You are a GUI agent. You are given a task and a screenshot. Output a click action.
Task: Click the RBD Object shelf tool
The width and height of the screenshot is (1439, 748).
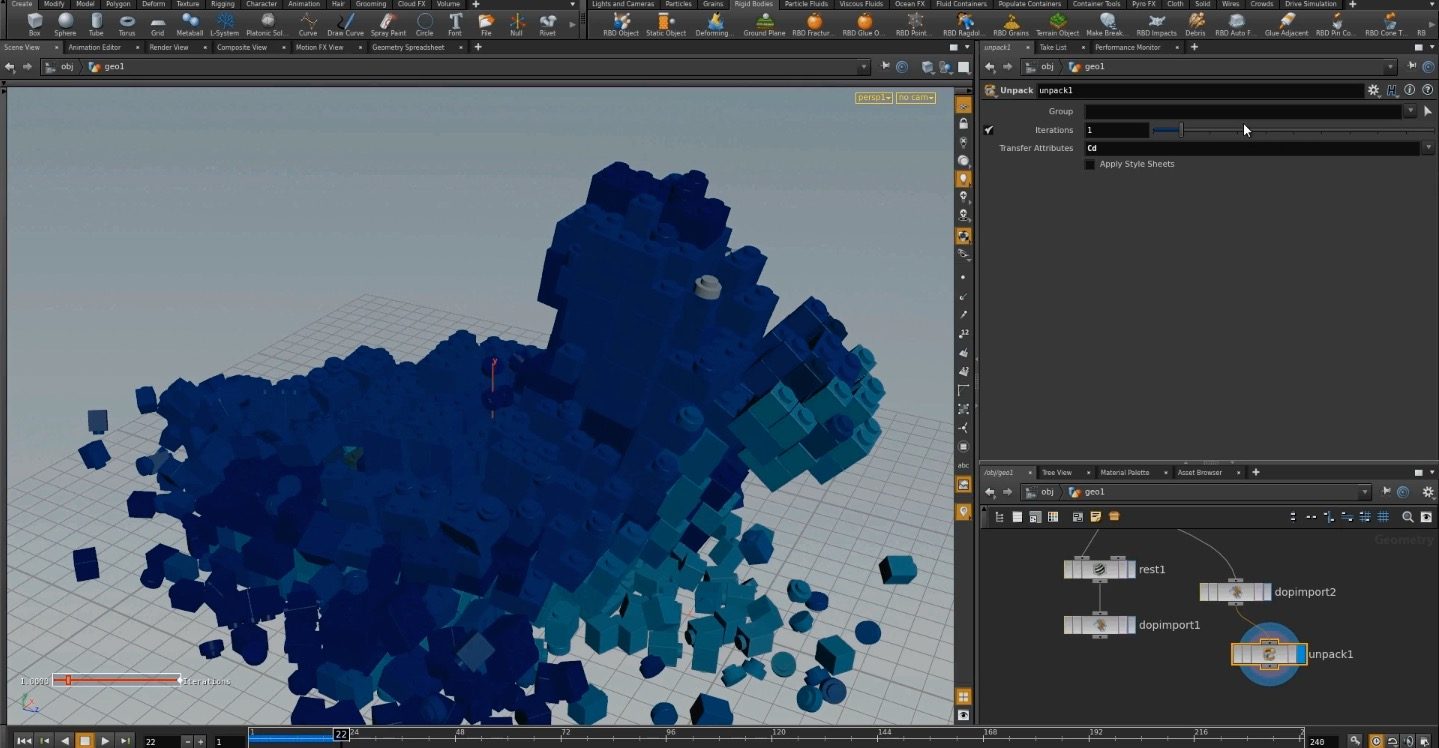[621, 24]
